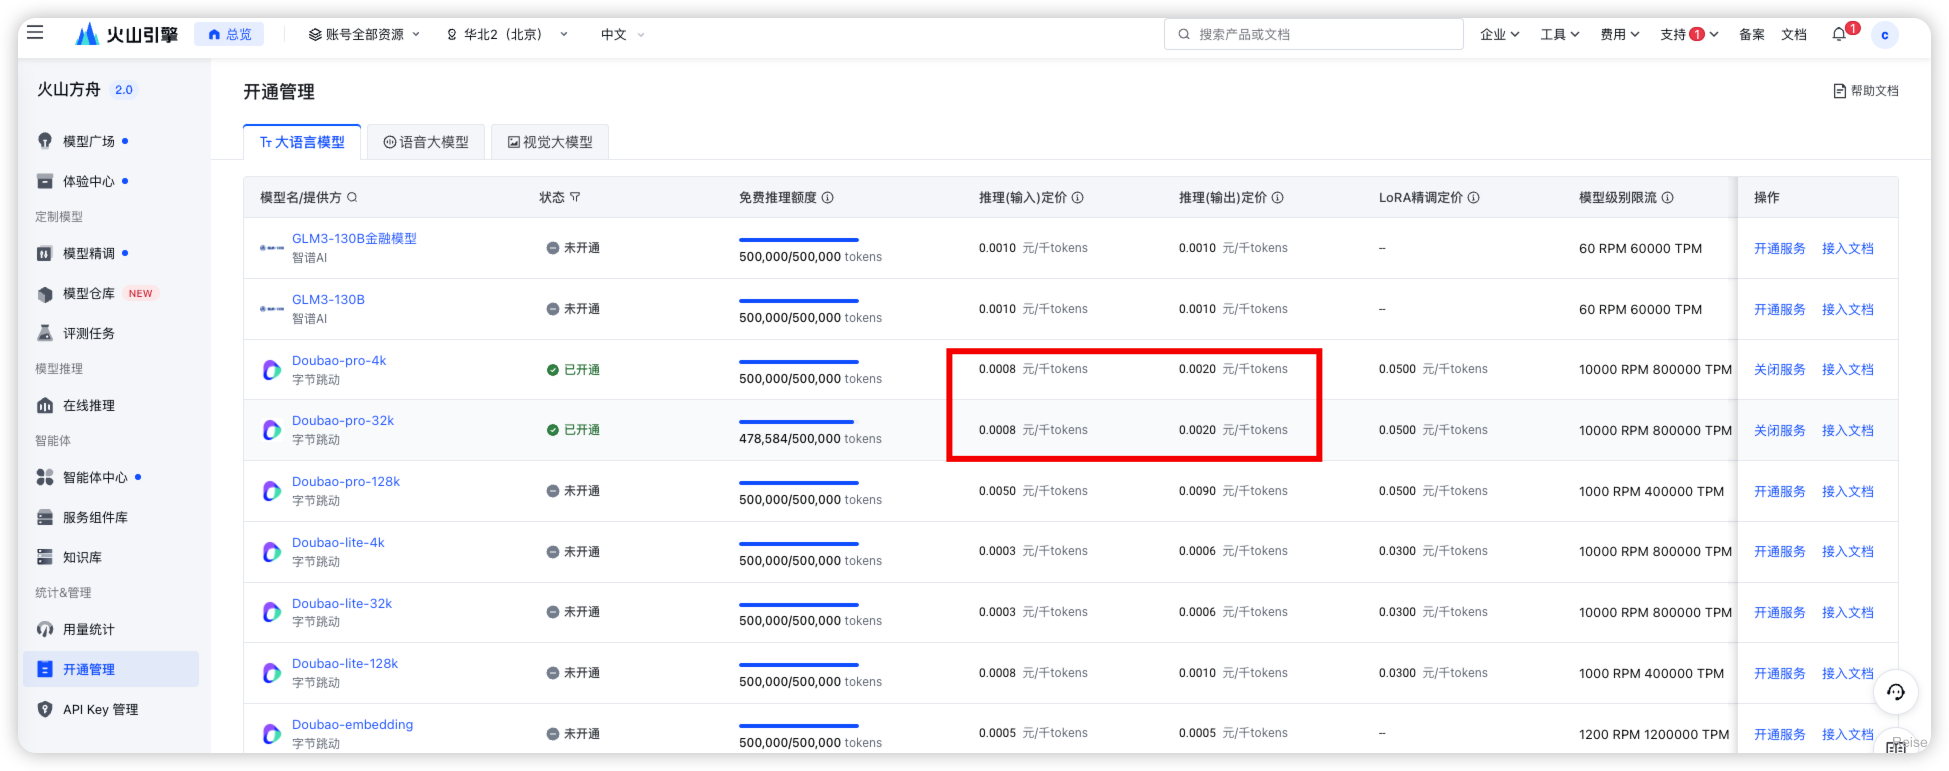Click the 1000 RPM 400000 TPM limit for Doubao-pro-128k

(1651, 491)
